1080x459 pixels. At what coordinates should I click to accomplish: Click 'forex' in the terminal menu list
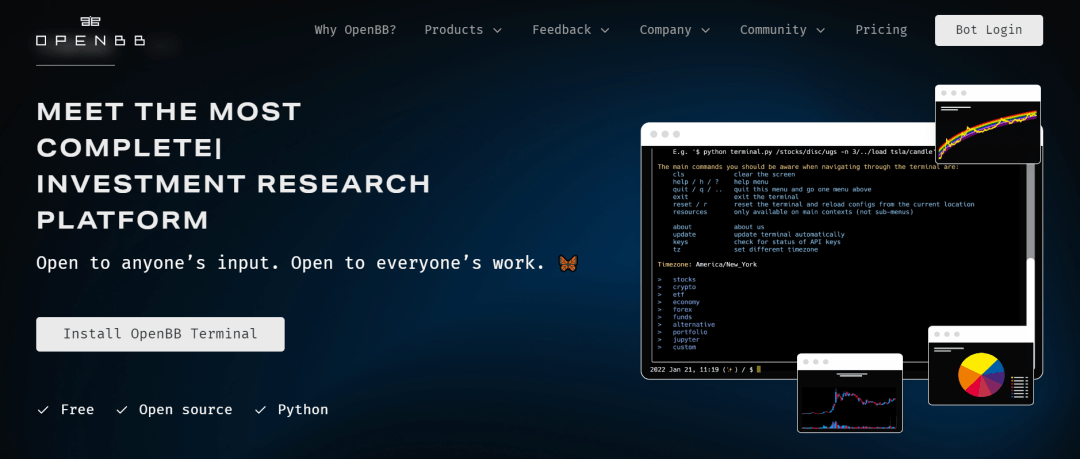(x=683, y=309)
